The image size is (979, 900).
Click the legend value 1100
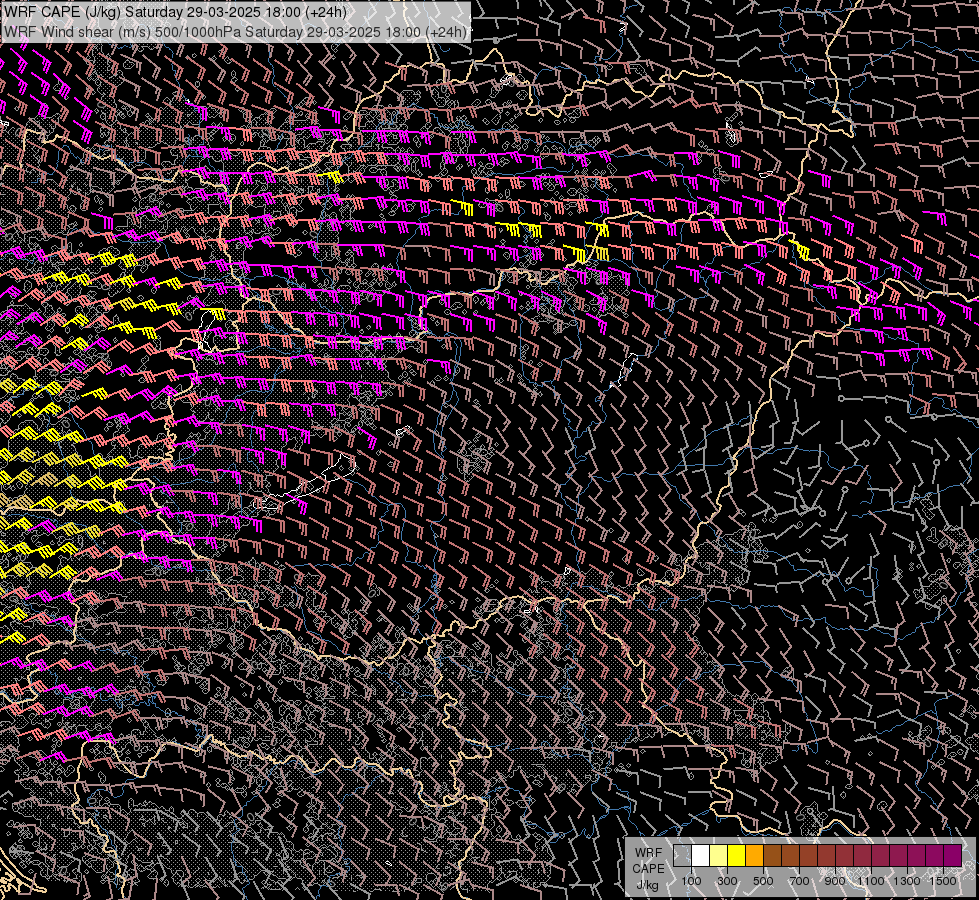(870, 881)
